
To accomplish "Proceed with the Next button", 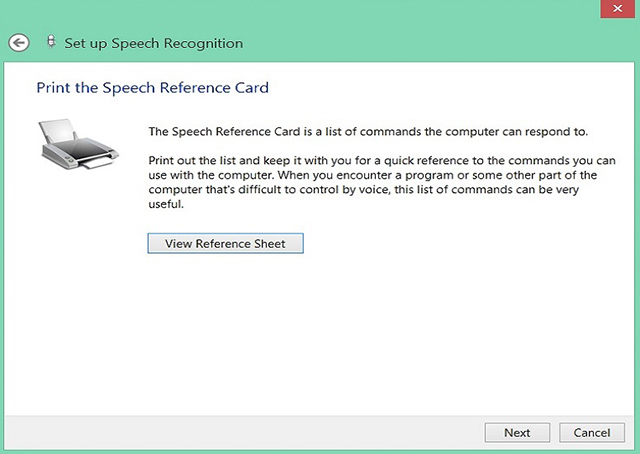I will pyautogui.click(x=517, y=432).
